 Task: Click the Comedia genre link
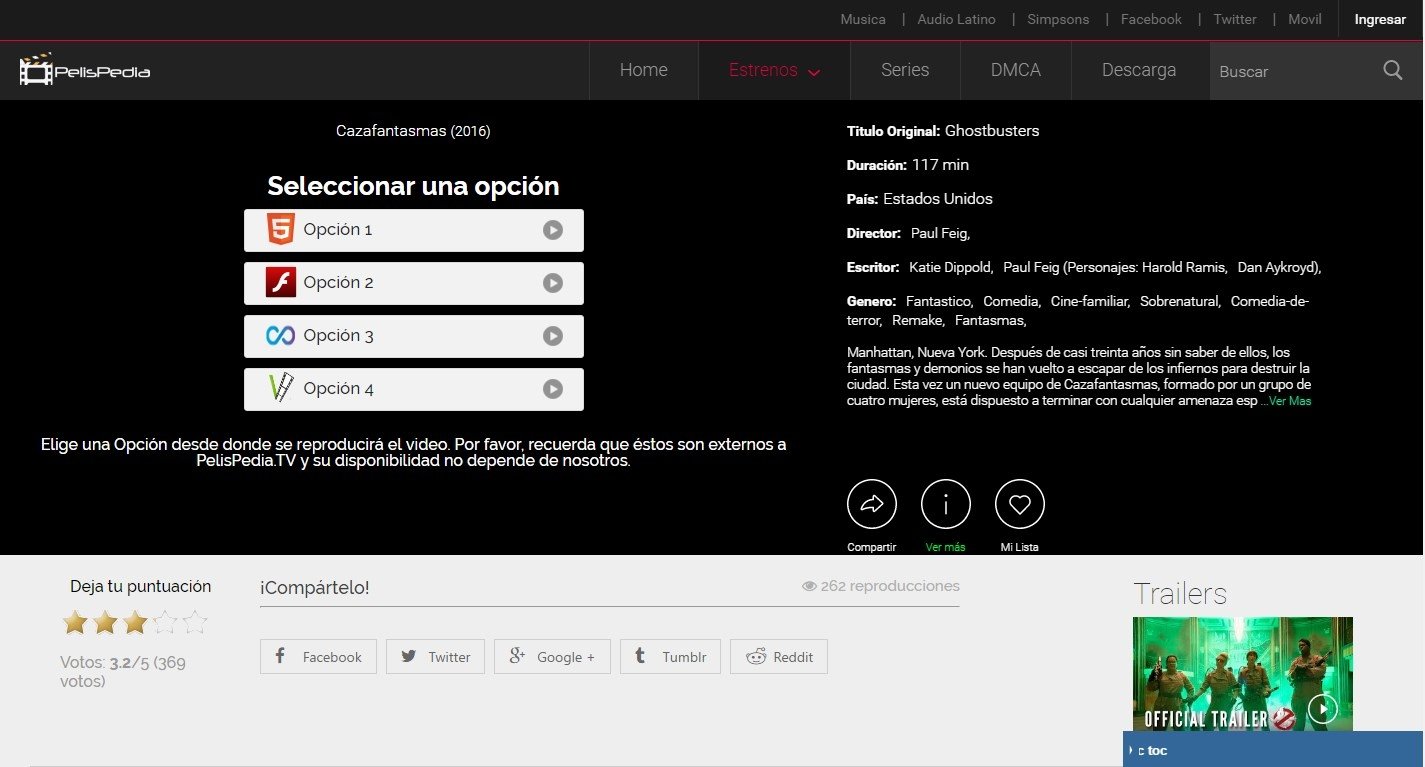tap(1011, 301)
